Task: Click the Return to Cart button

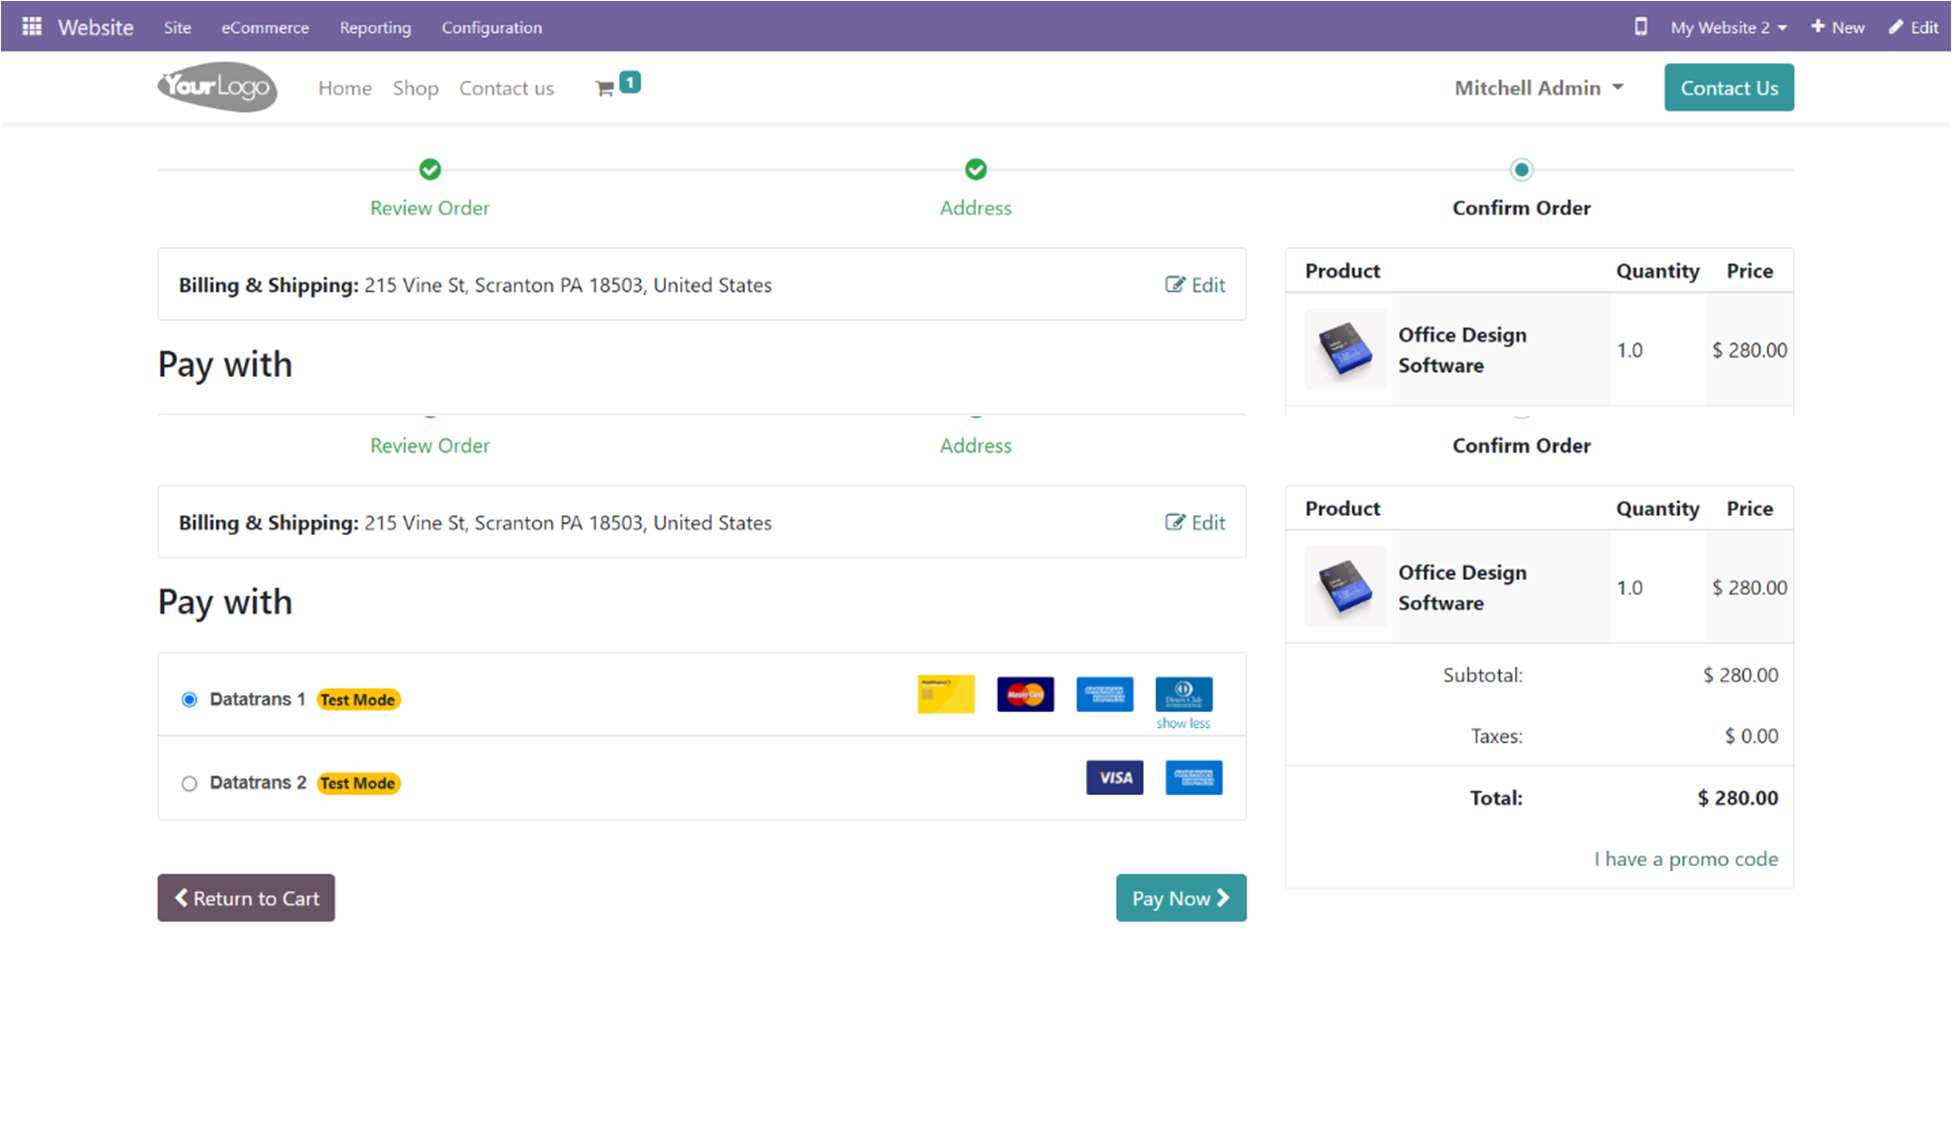Action: [246, 898]
